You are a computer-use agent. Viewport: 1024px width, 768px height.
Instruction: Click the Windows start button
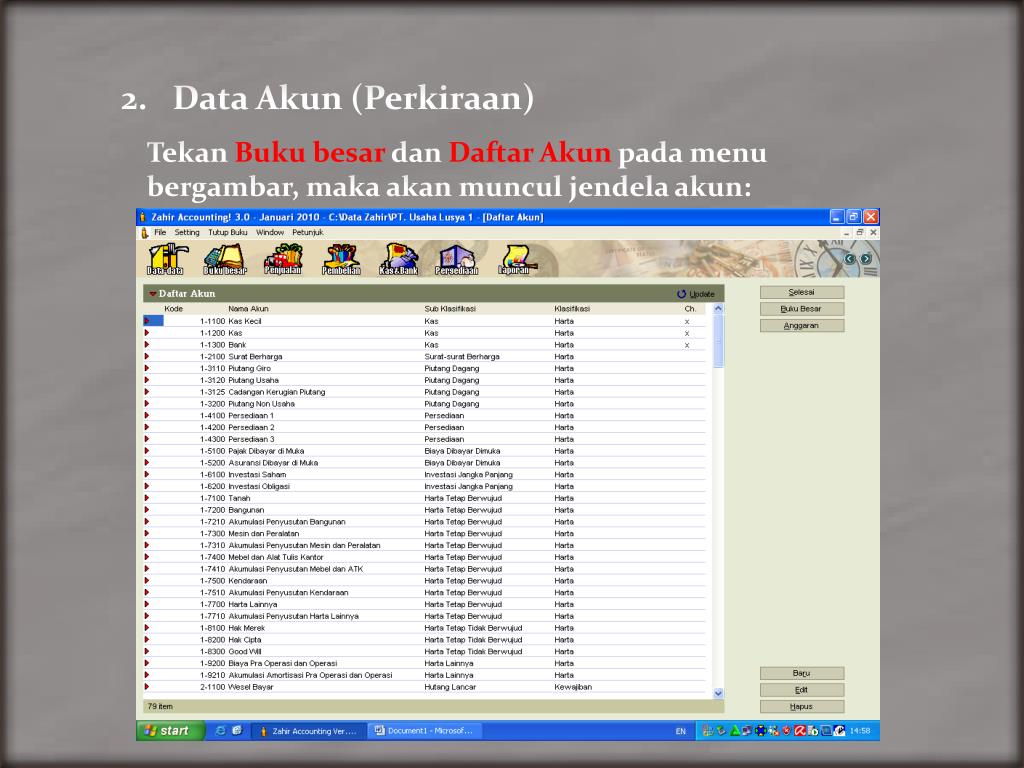(x=170, y=731)
